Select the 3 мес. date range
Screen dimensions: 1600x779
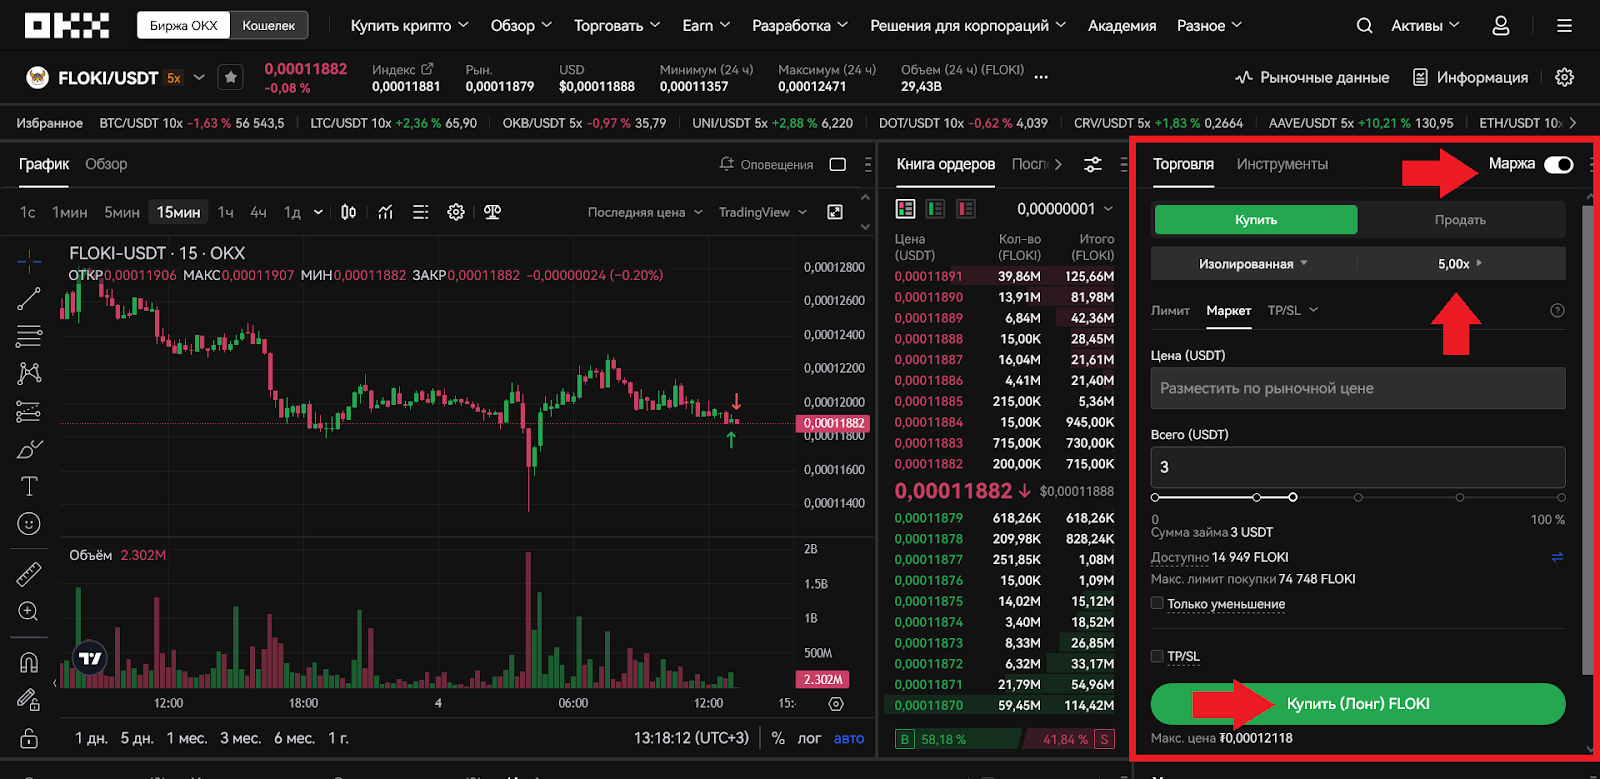point(240,738)
